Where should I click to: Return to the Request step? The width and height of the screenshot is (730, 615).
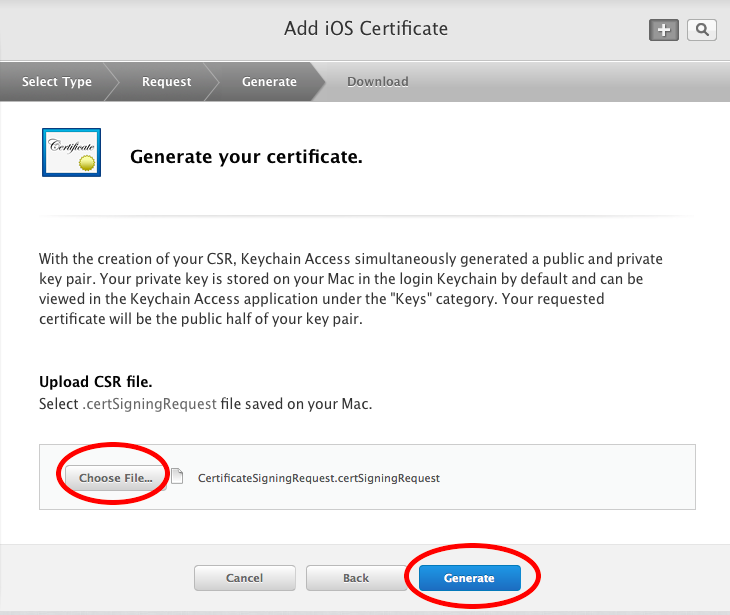(166, 82)
